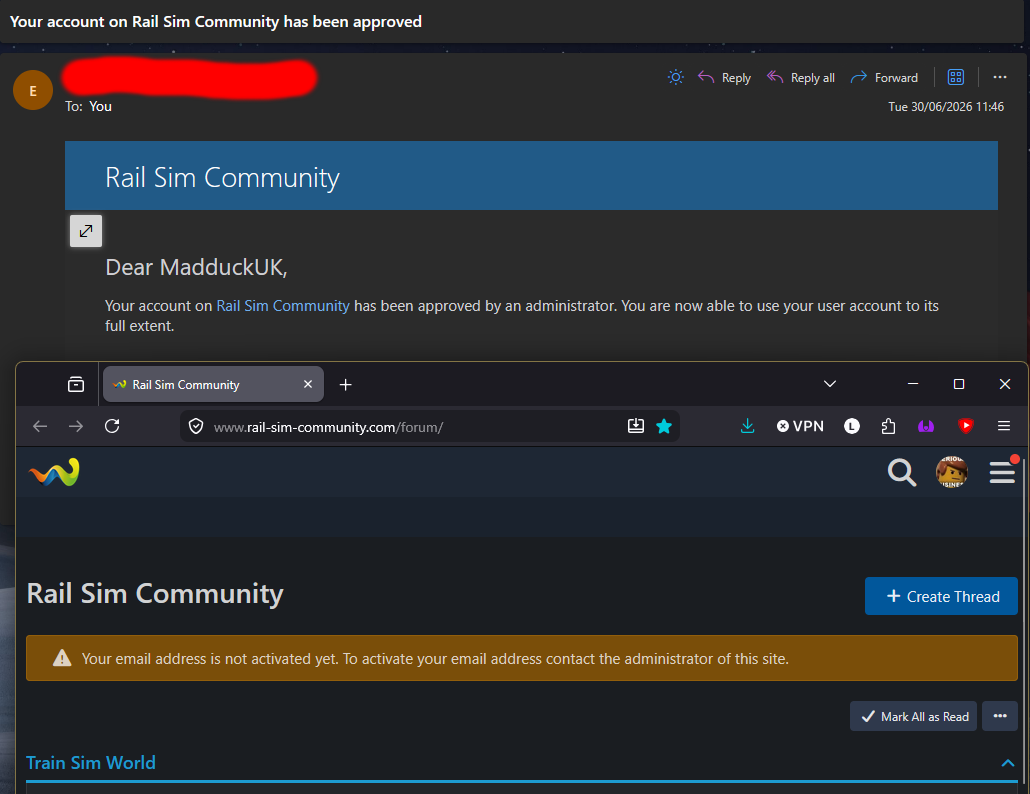
Task: Open the Train Sim World category link
Action: [91, 762]
